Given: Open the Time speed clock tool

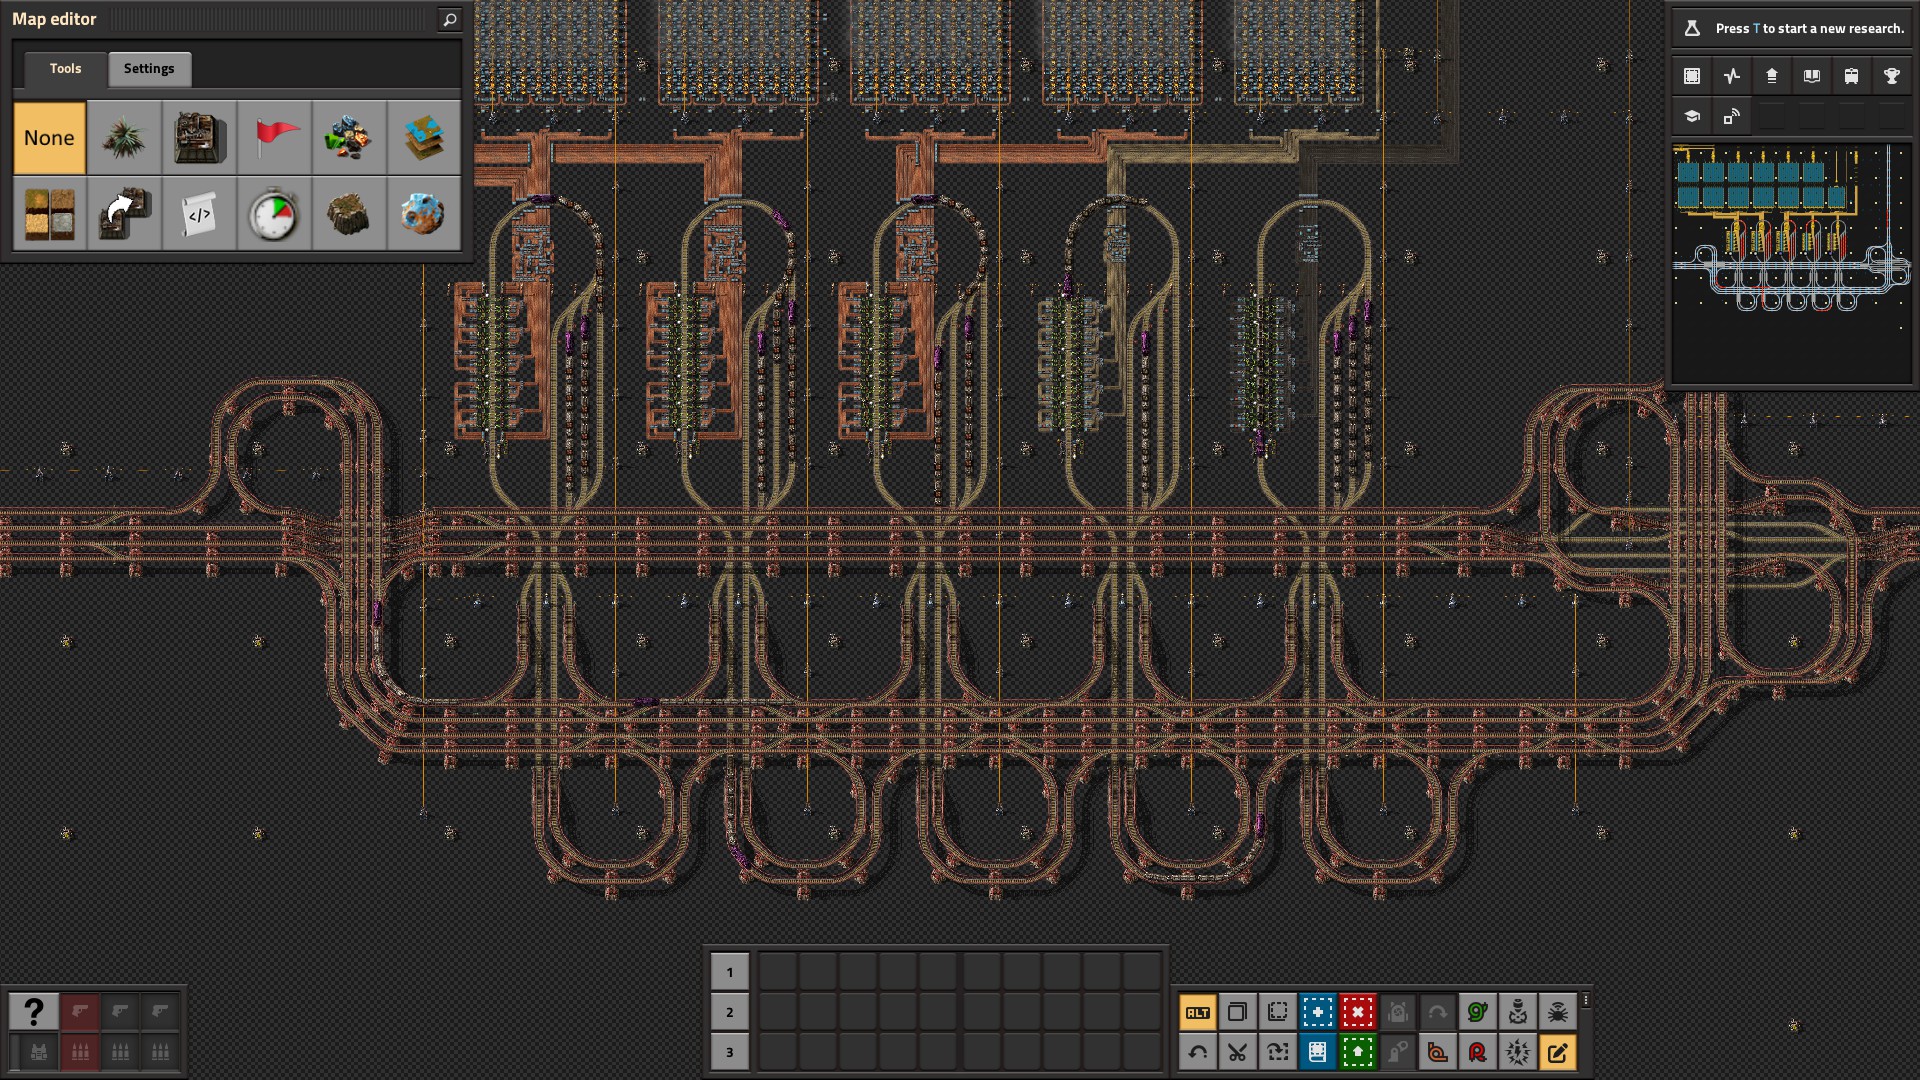Looking at the screenshot, I should [x=273, y=214].
